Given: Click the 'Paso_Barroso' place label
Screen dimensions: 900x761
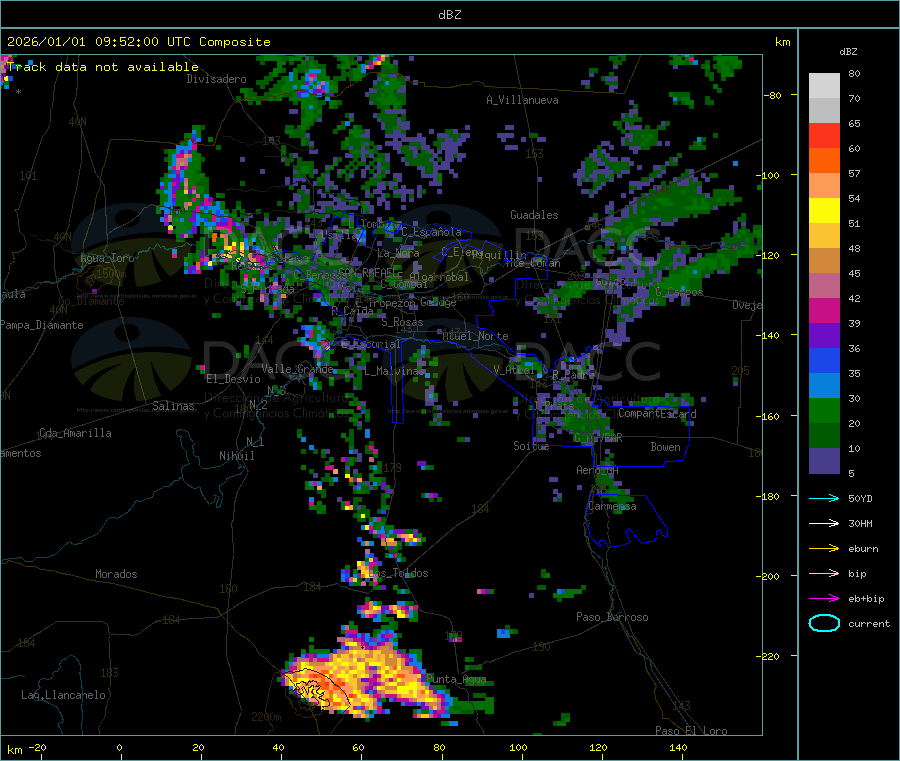Looking at the screenshot, I should 612,617.
